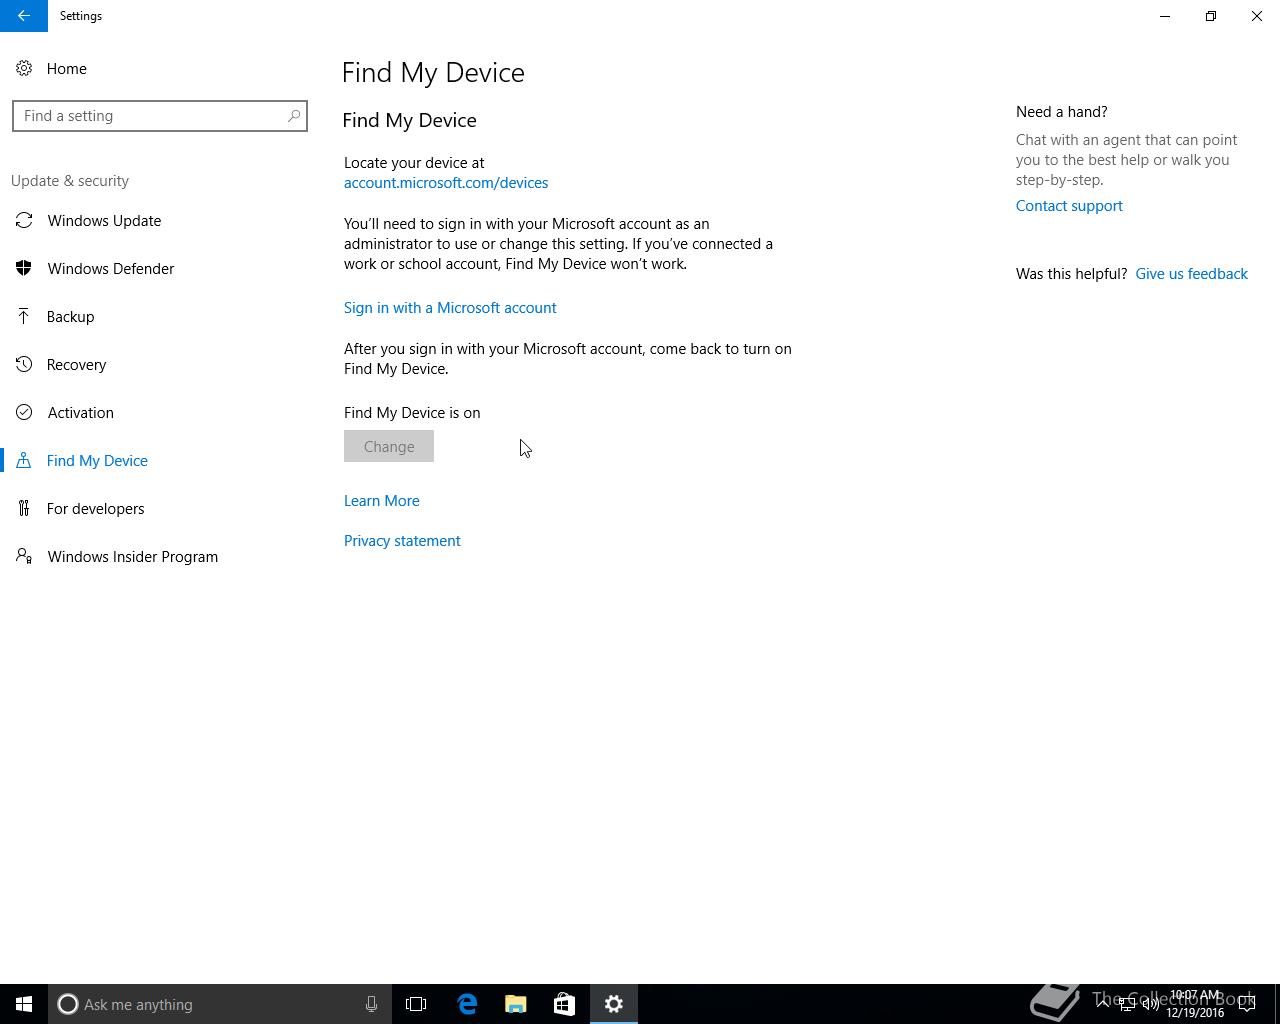This screenshot has width=1280, height=1024.
Task: Click the Settings gear taskbar icon
Action: click(614, 1004)
